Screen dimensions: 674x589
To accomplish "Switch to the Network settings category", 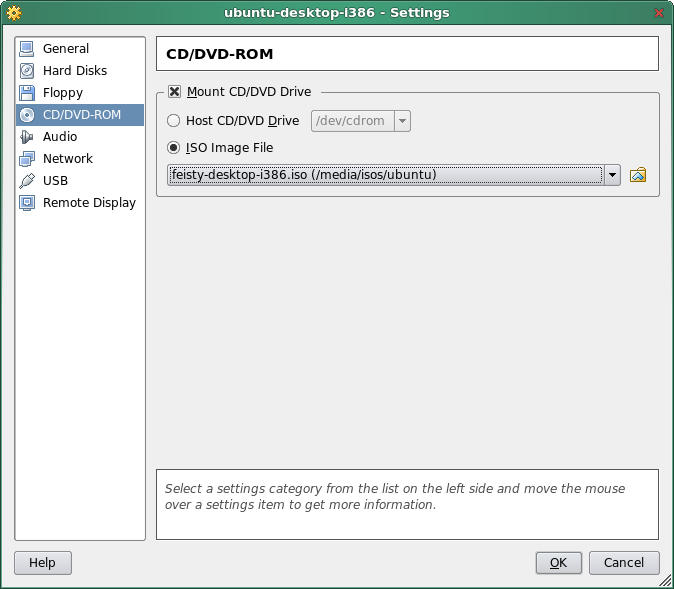I will pos(68,159).
